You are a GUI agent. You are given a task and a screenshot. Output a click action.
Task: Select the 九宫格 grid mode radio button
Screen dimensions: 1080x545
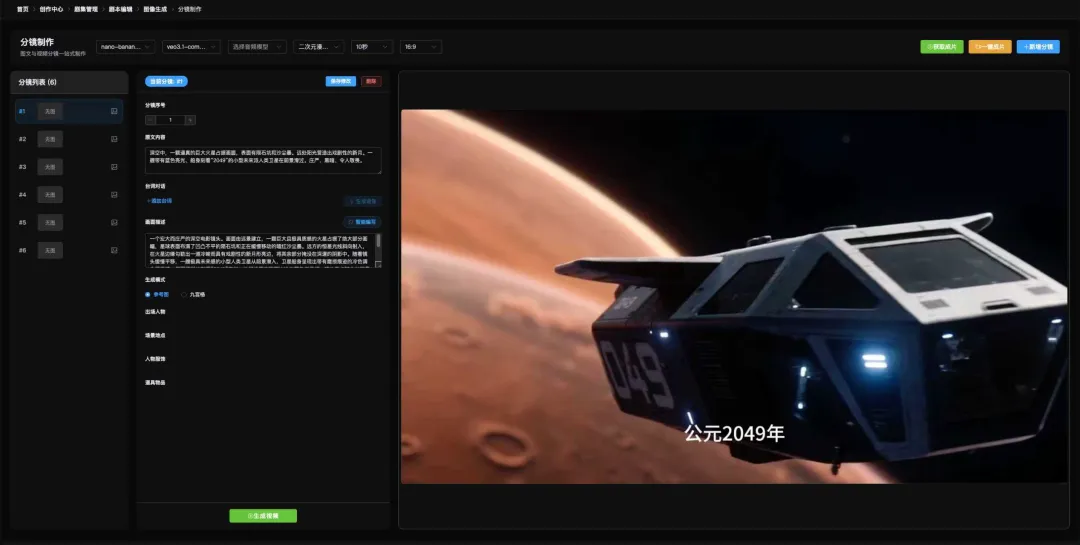[193, 295]
